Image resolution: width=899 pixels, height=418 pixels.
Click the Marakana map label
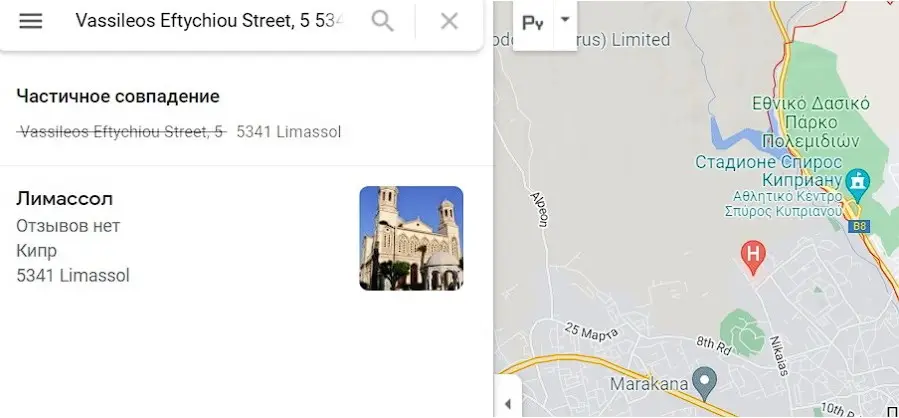click(x=648, y=384)
